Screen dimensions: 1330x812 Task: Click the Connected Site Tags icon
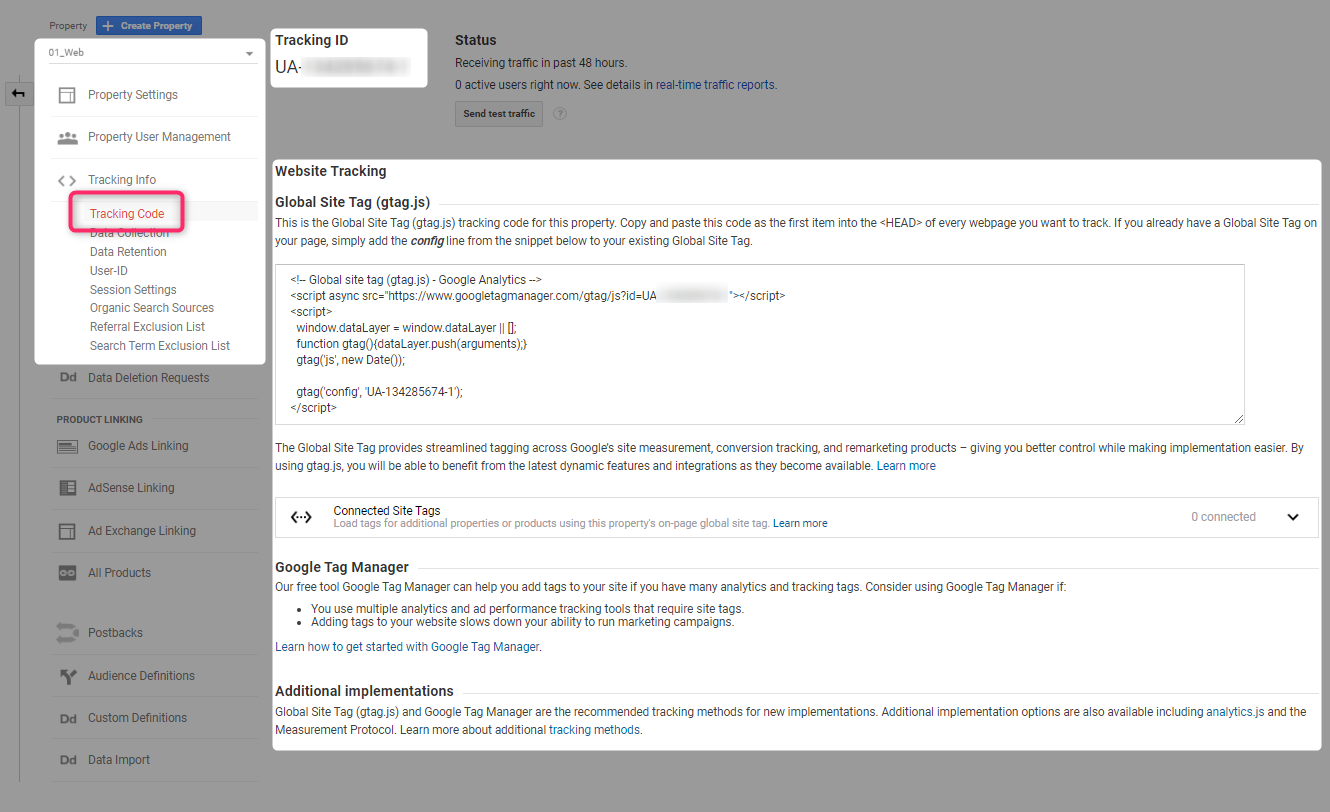click(301, 517)
